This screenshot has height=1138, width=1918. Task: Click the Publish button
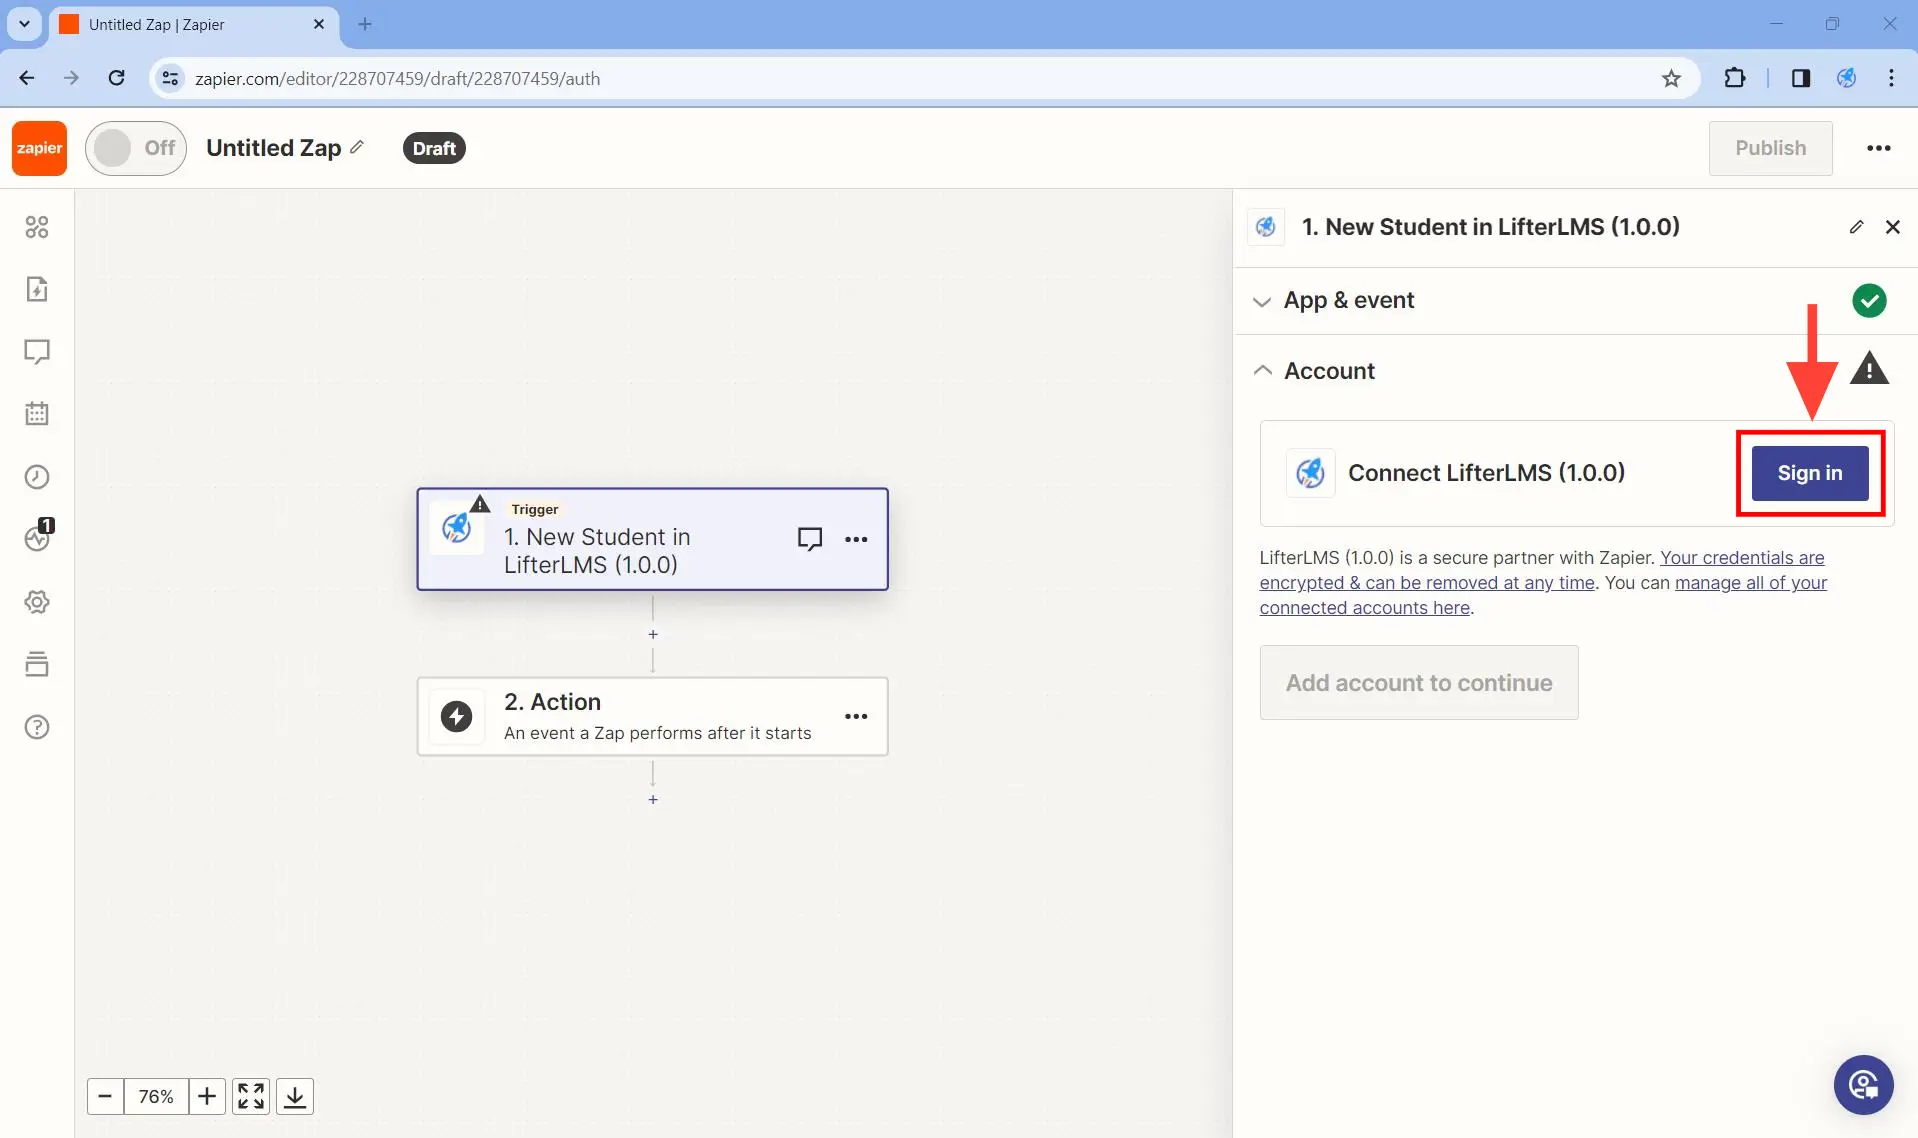(x=1770, y=148)
